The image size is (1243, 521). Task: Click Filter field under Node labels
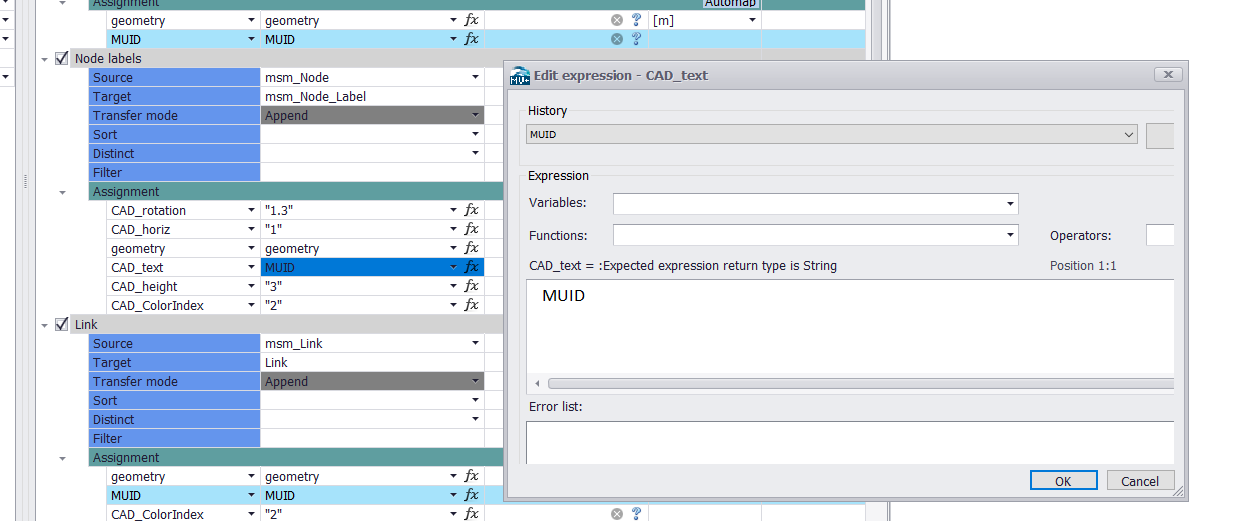click(x=372, y=173)
